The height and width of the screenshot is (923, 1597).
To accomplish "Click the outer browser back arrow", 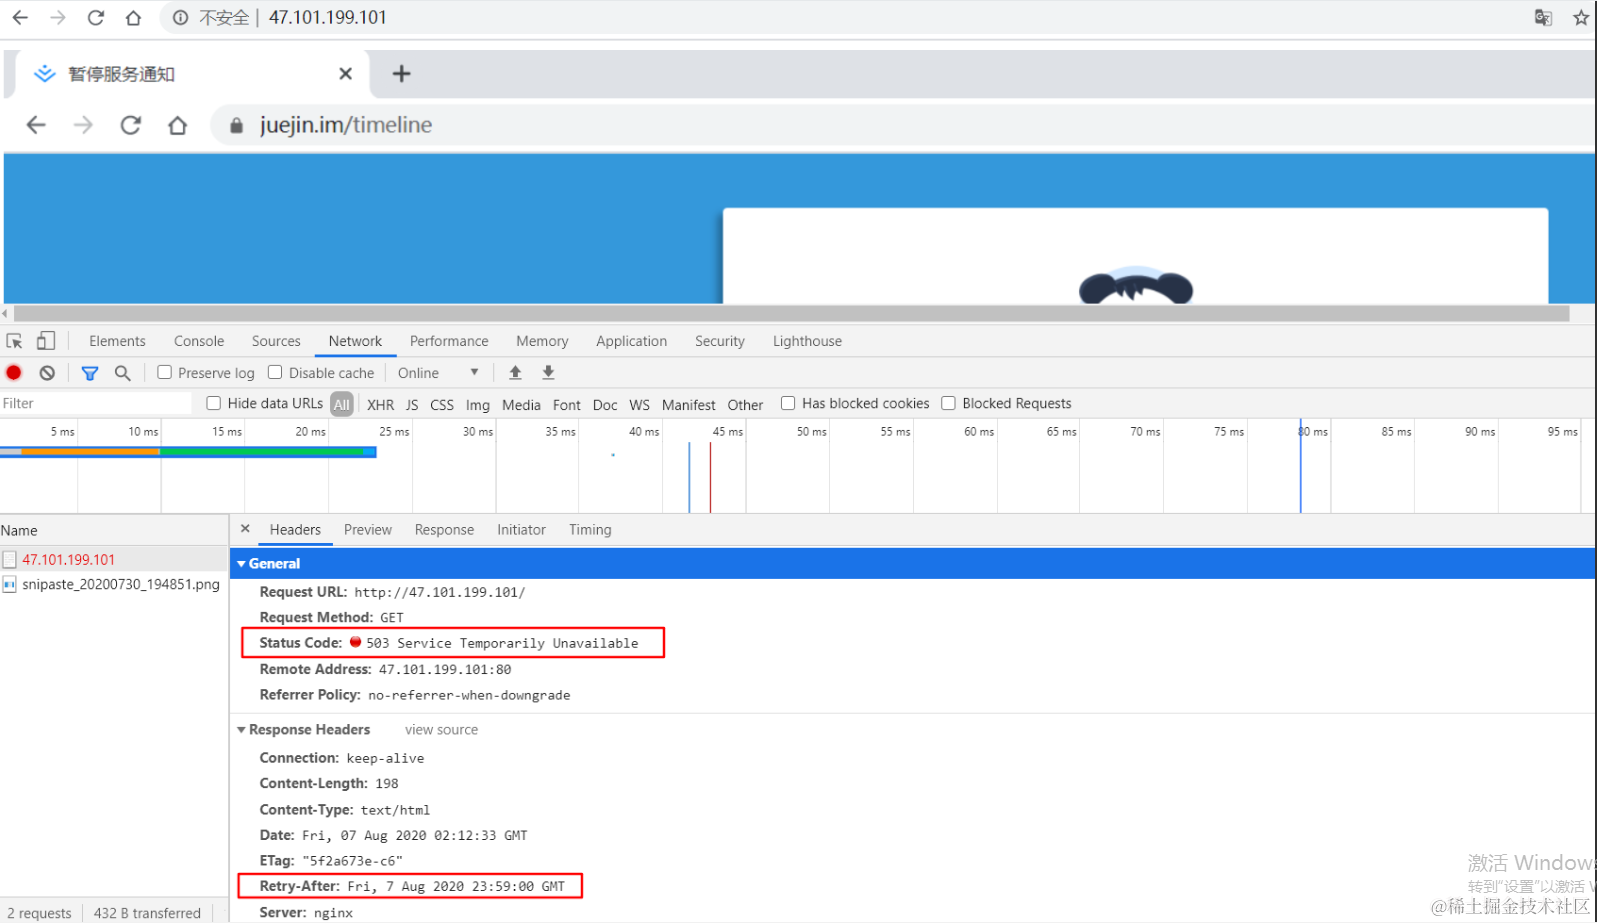I will pos(20,17).
